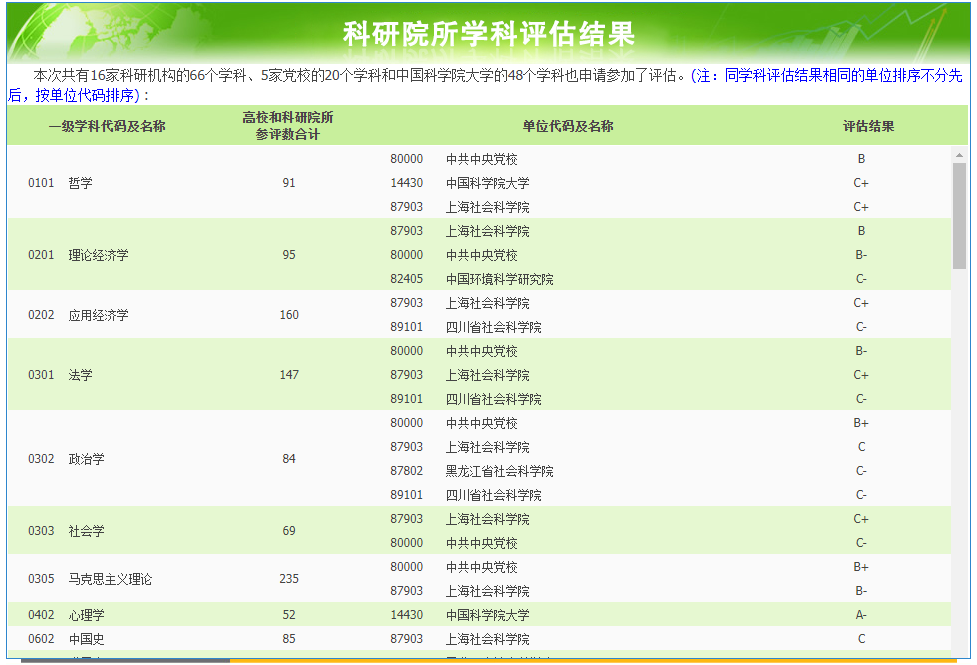Image resolution: width=977 pixels, height=665 pixels.
Task: Click count 91 in the 哲学 row
Action: [x=288, y=183]
